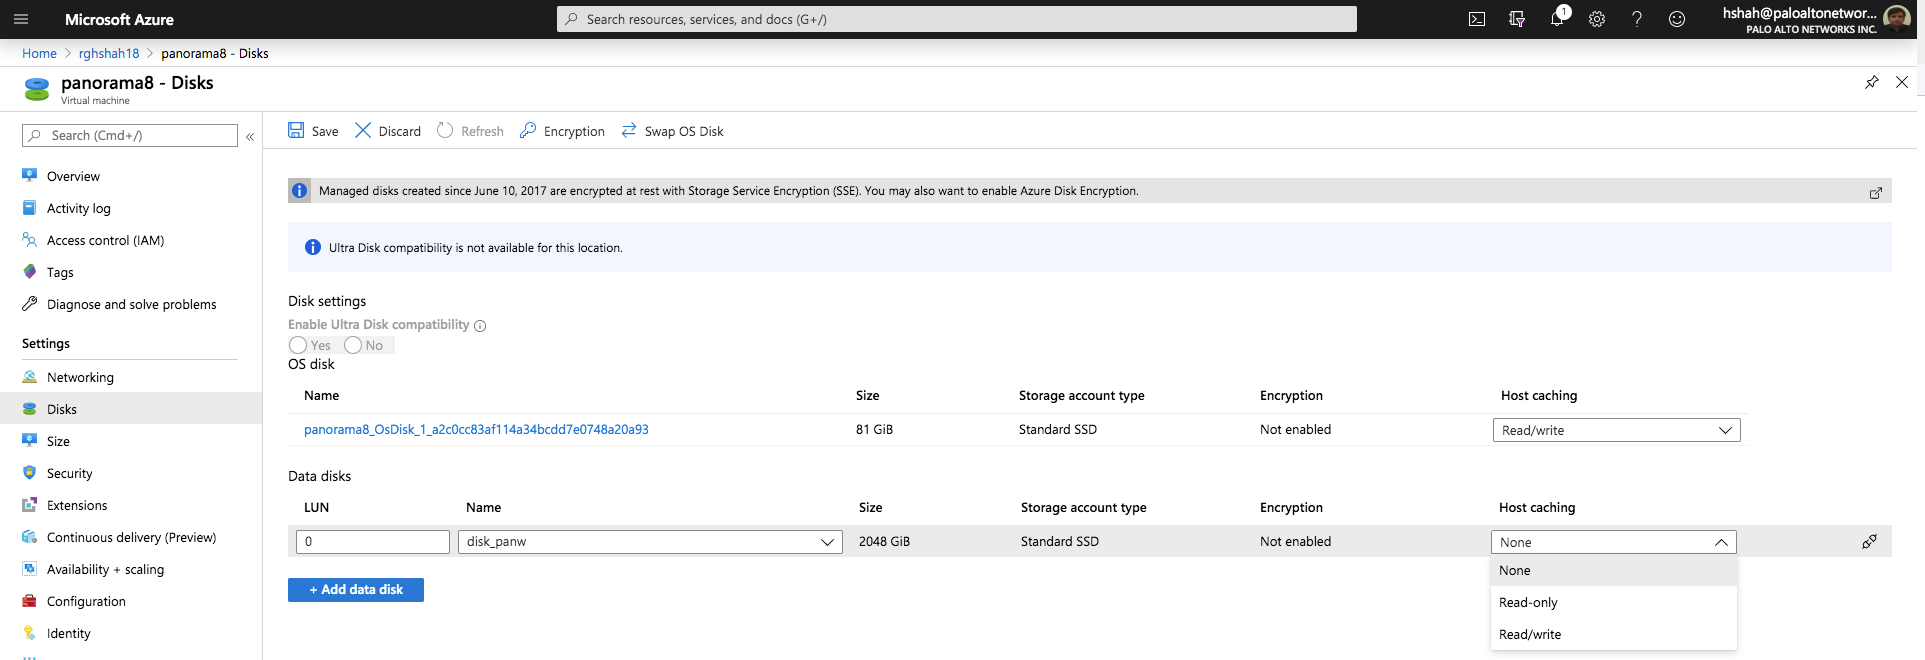Go to Activity log in sidebar
Viewport: 1925px width, 660px height.
click(x=78, y=208)
